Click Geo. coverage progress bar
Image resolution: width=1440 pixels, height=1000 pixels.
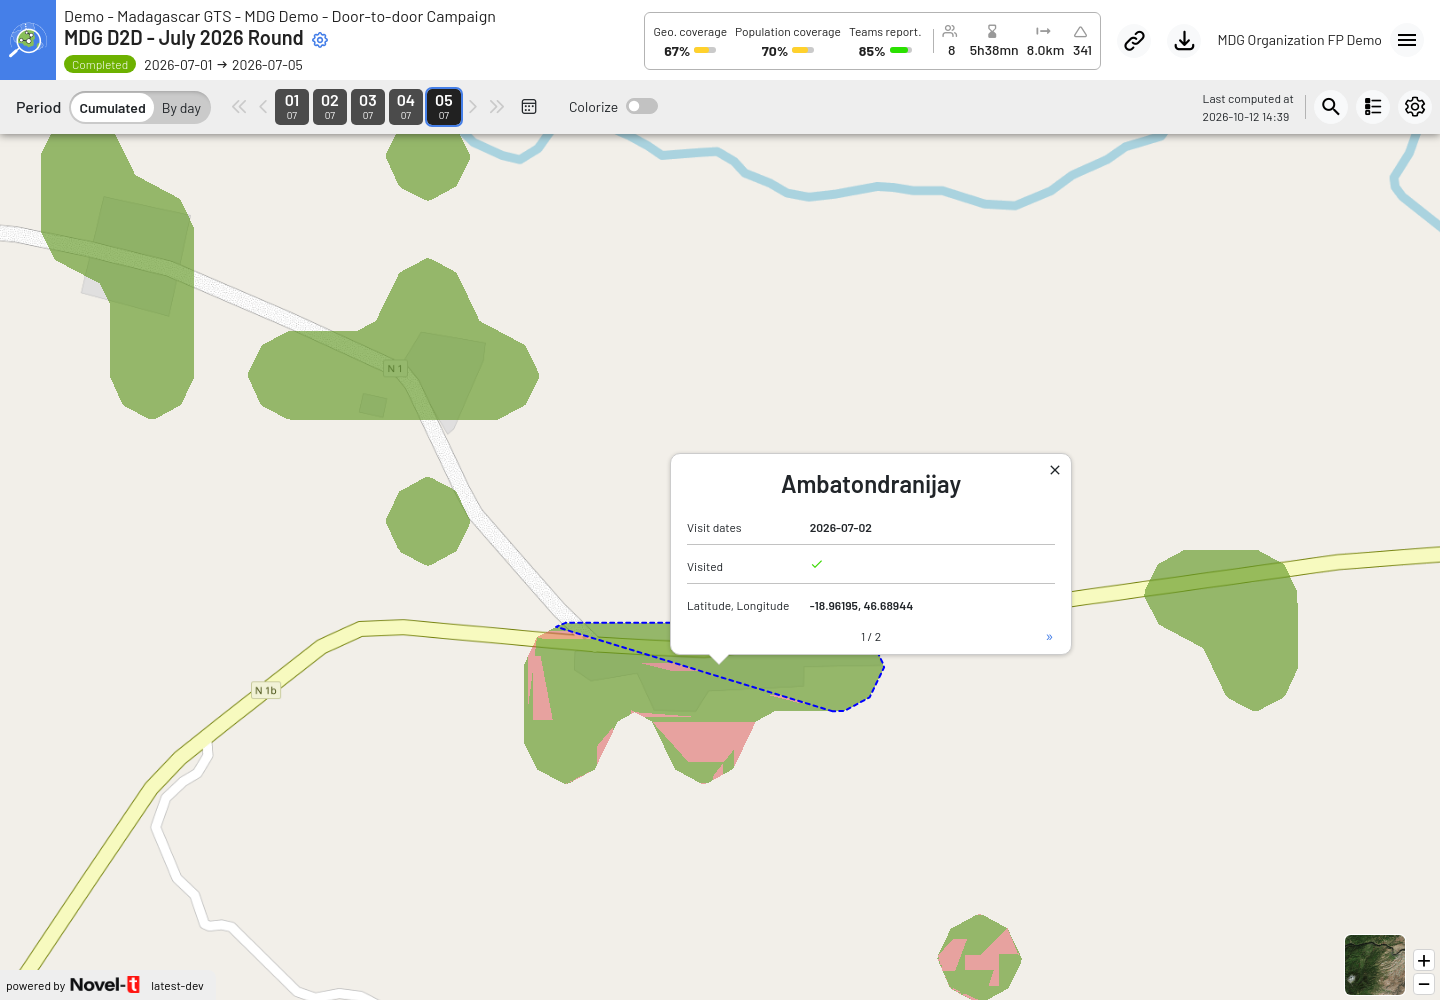point(705,50)
